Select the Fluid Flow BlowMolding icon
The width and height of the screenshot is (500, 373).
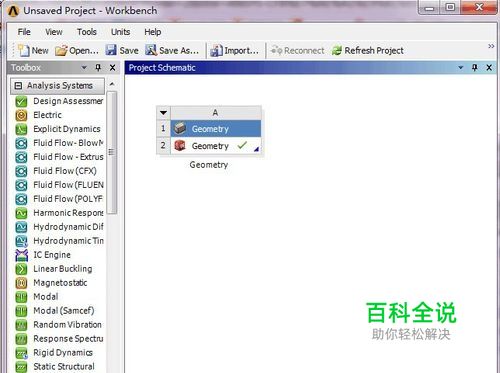tap(21, 143)
